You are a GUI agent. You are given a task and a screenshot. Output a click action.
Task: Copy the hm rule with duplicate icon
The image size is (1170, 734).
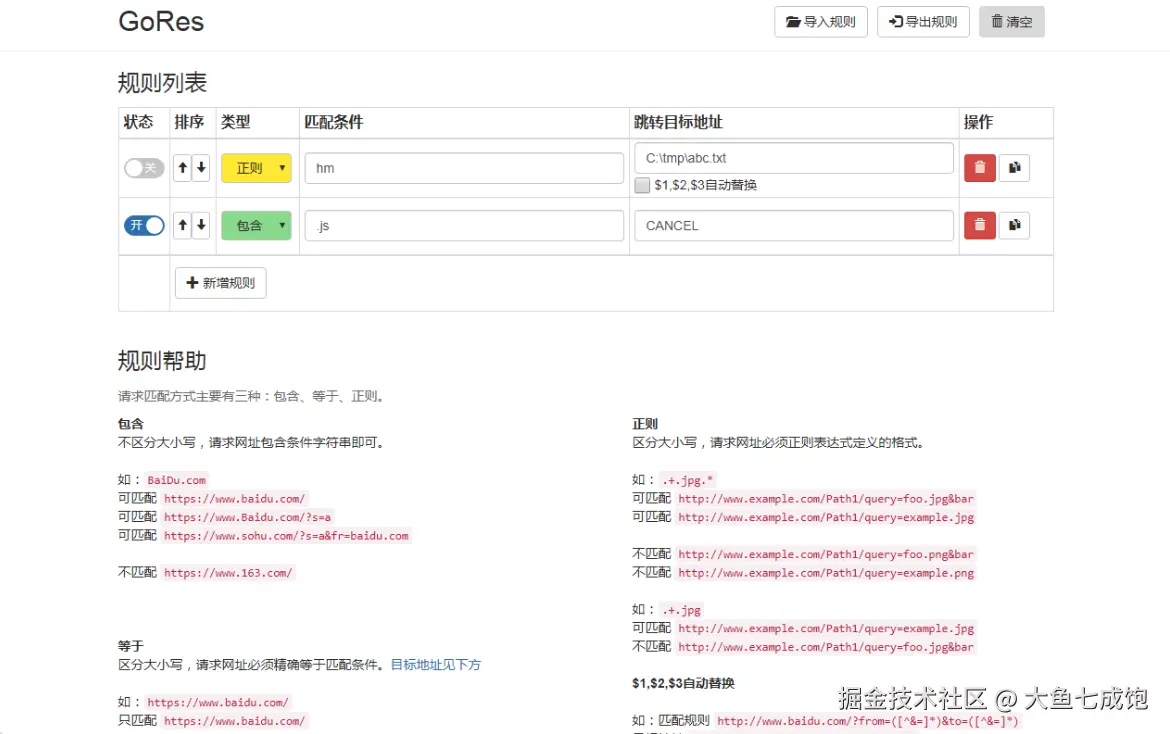tap(1014, 168)
